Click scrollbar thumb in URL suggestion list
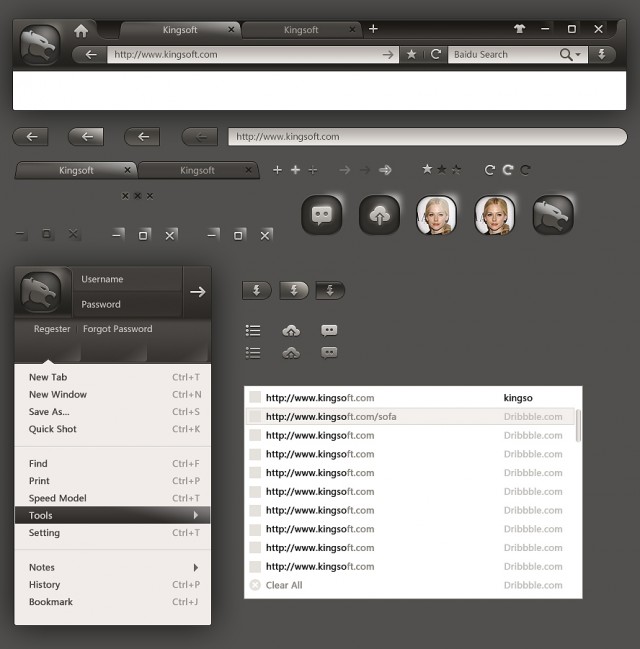Image resolution: width=640 pixels, height=649 pixels. [578, 425]
